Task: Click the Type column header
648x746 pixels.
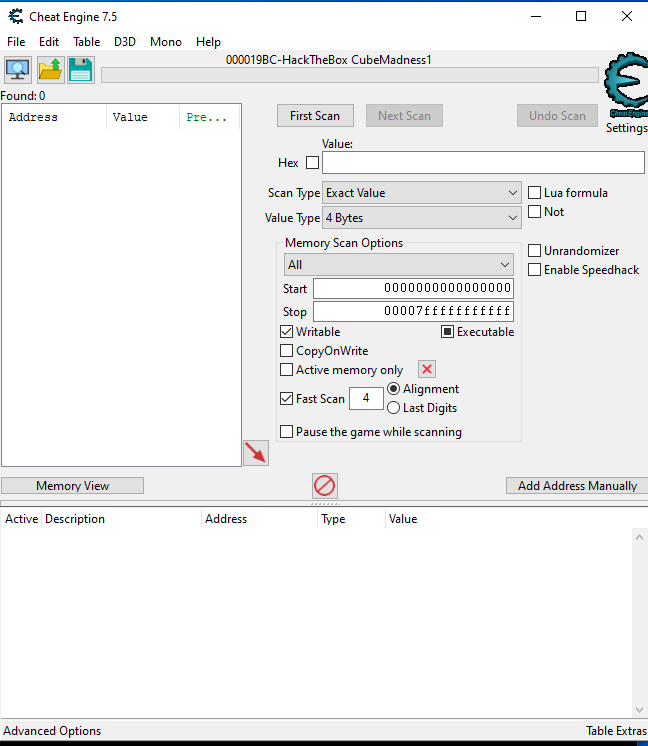Action: 351,519
